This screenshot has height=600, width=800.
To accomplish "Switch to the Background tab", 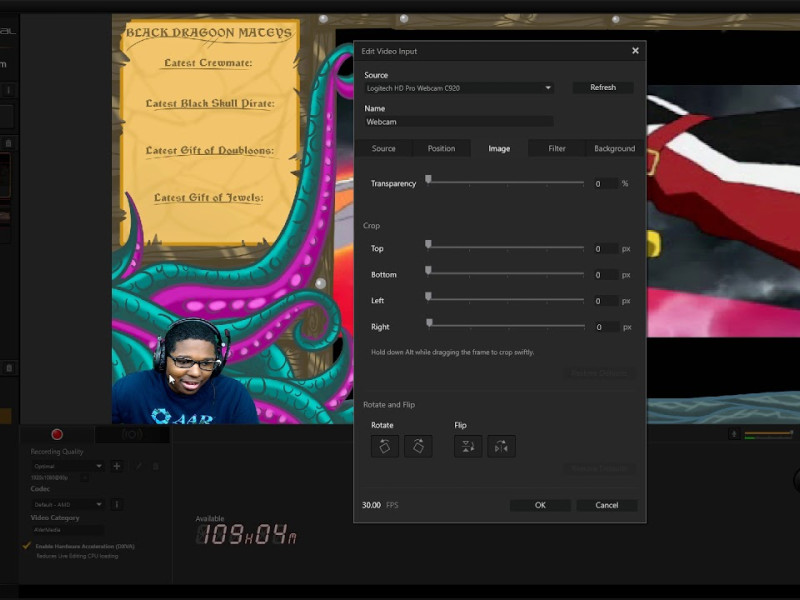I will [614, 148].
